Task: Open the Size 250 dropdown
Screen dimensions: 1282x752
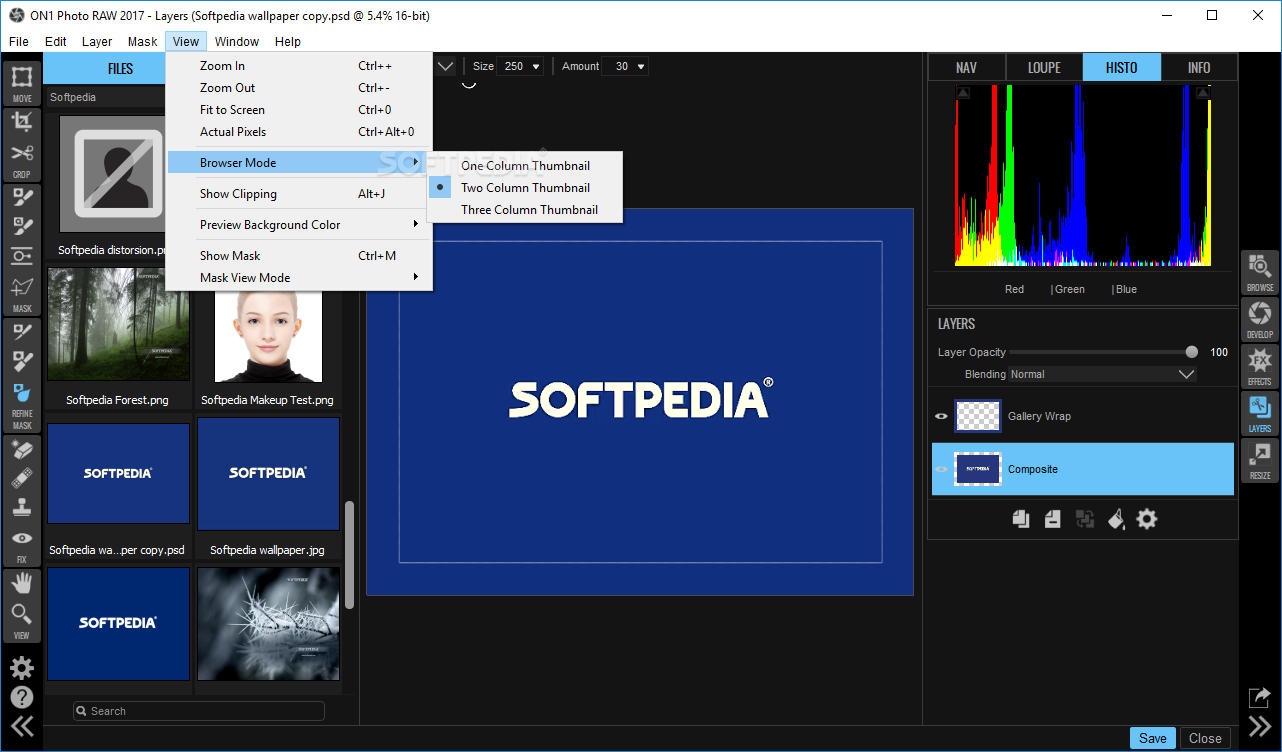Action: click(520, 66)
